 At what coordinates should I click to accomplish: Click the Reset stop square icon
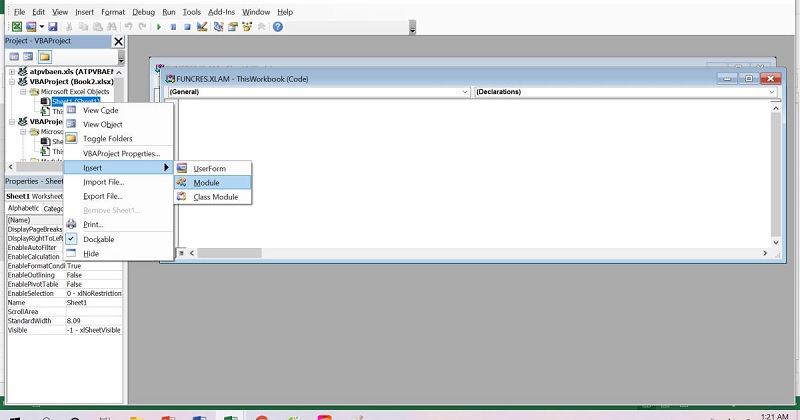[187, 27]
